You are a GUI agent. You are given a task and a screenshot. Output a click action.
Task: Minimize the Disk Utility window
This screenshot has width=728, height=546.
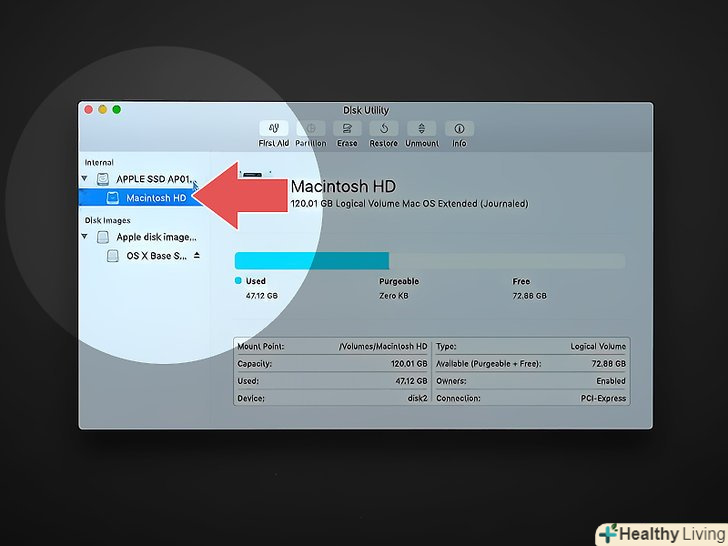[103, 110]
